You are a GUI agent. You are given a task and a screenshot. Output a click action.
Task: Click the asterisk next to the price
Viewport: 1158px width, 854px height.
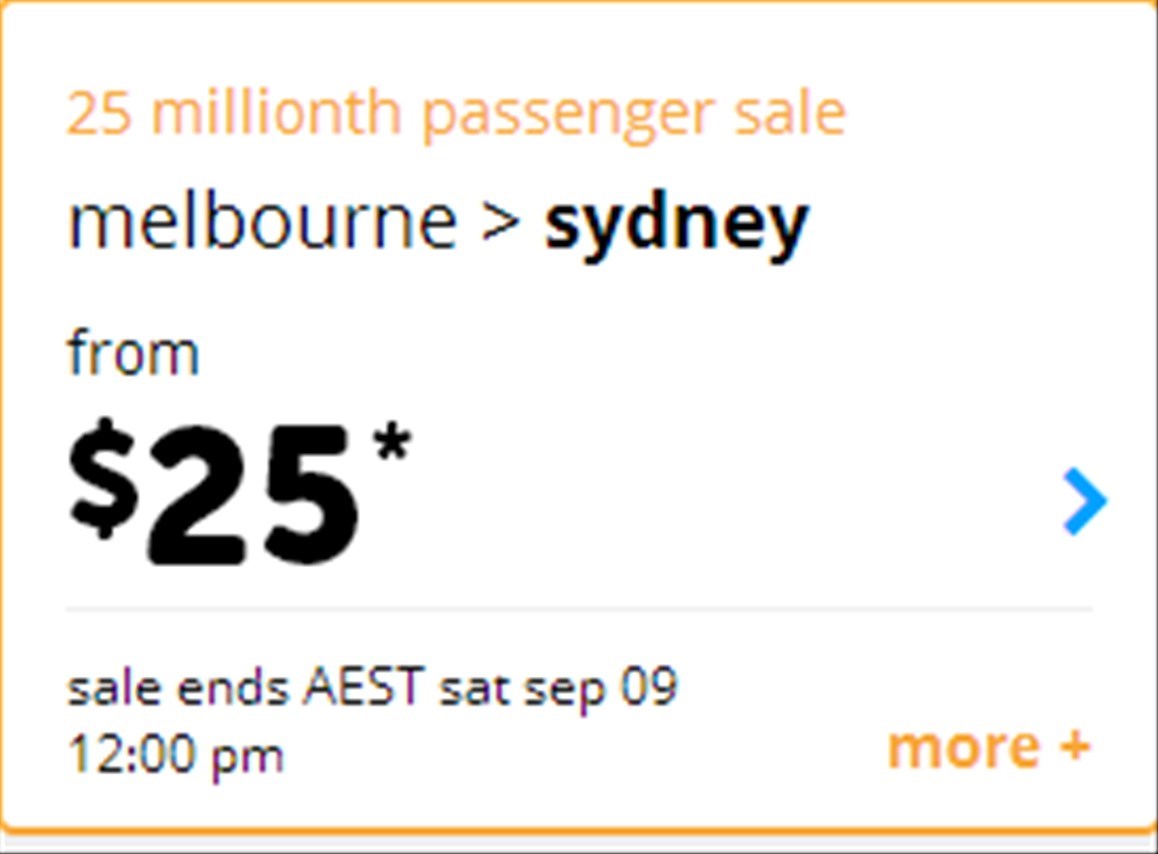391,442
